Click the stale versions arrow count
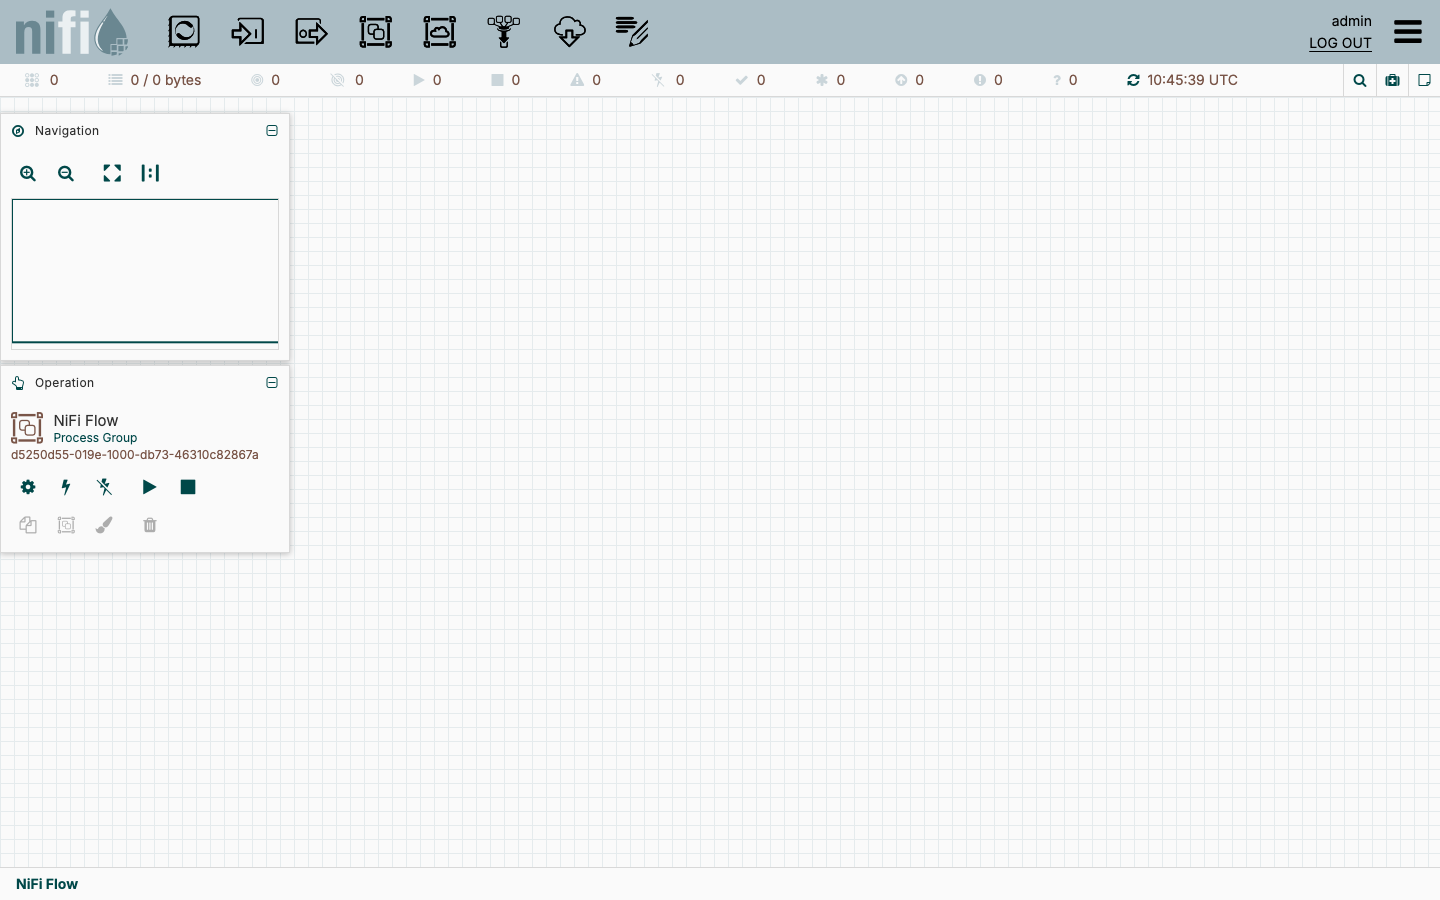This screenshot has width=1440, height=900. [909, 80]
